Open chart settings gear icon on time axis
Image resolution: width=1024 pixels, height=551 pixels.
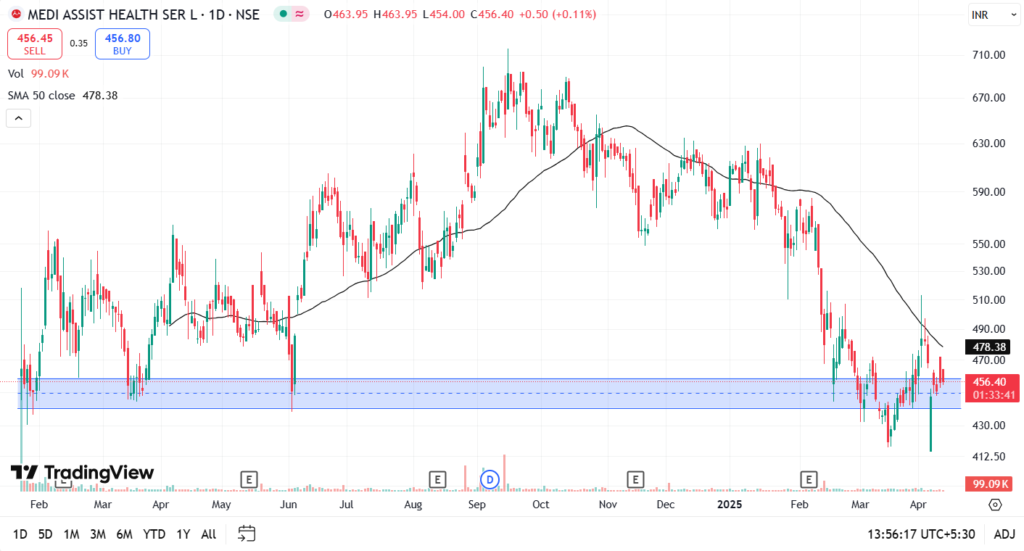[995, 505]
